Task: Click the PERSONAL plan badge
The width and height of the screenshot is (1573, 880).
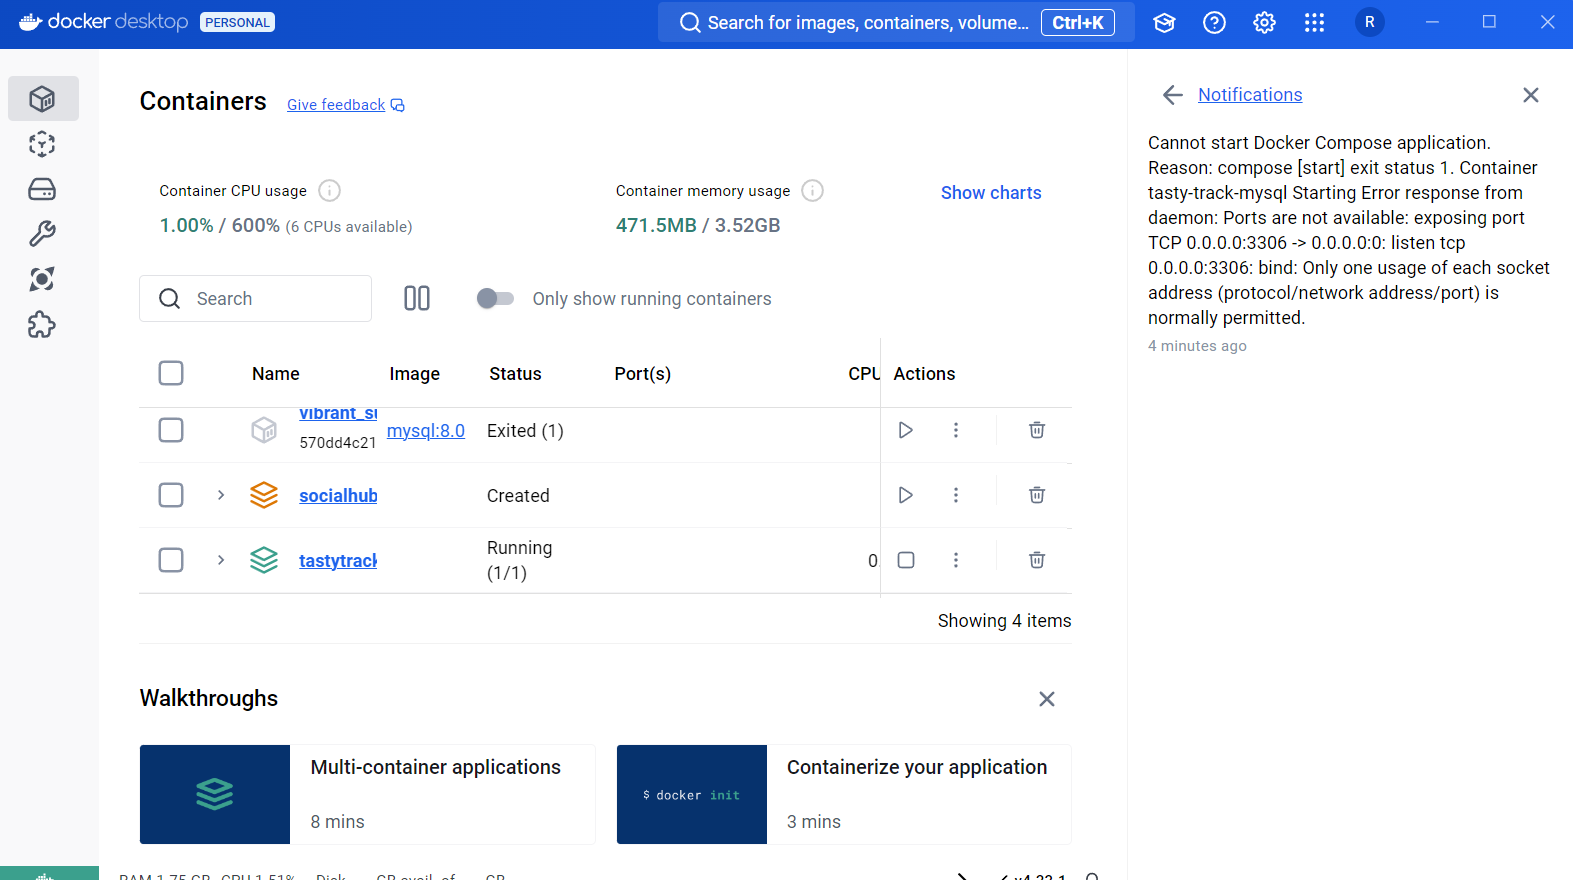Action: [x=237, y=22]
